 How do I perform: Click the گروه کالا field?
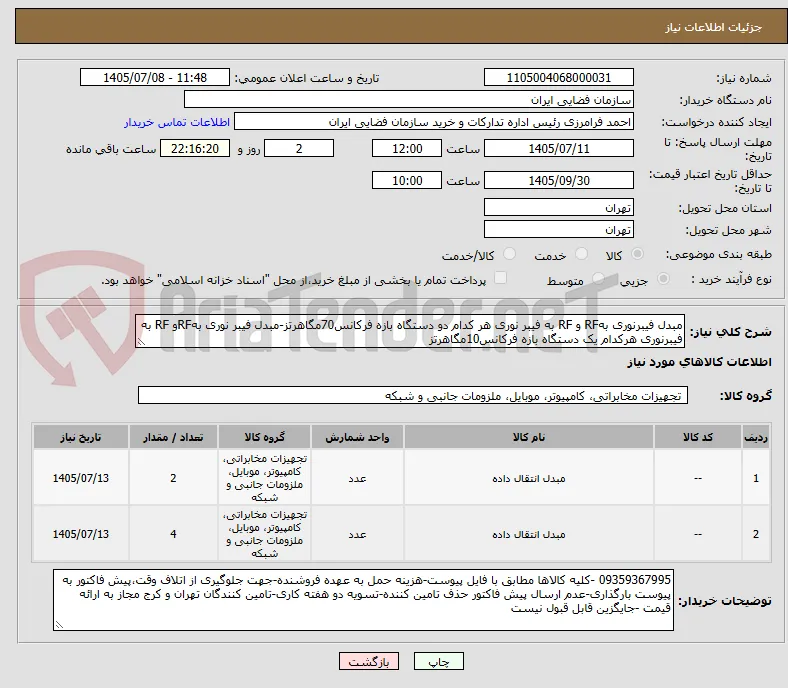pos(413,396)
